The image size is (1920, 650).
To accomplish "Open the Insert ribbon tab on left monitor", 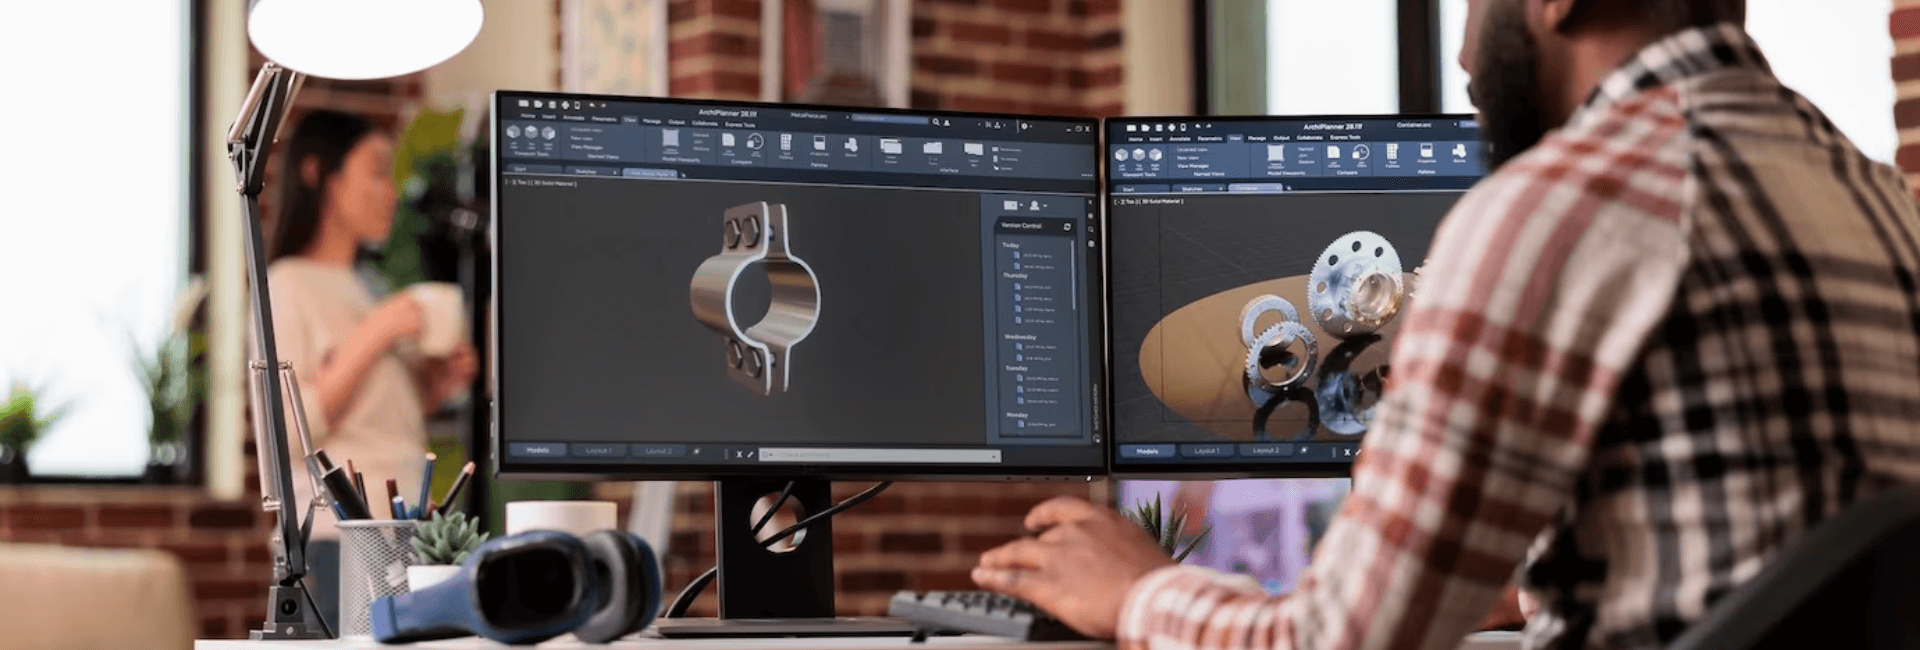I will click(548, 117).
